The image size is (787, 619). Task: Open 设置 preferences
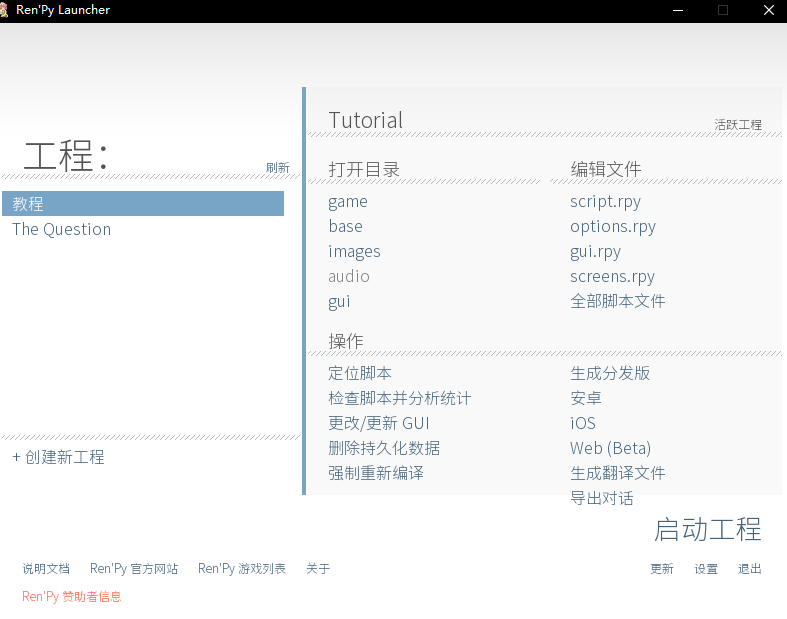(x=706, y=569)
